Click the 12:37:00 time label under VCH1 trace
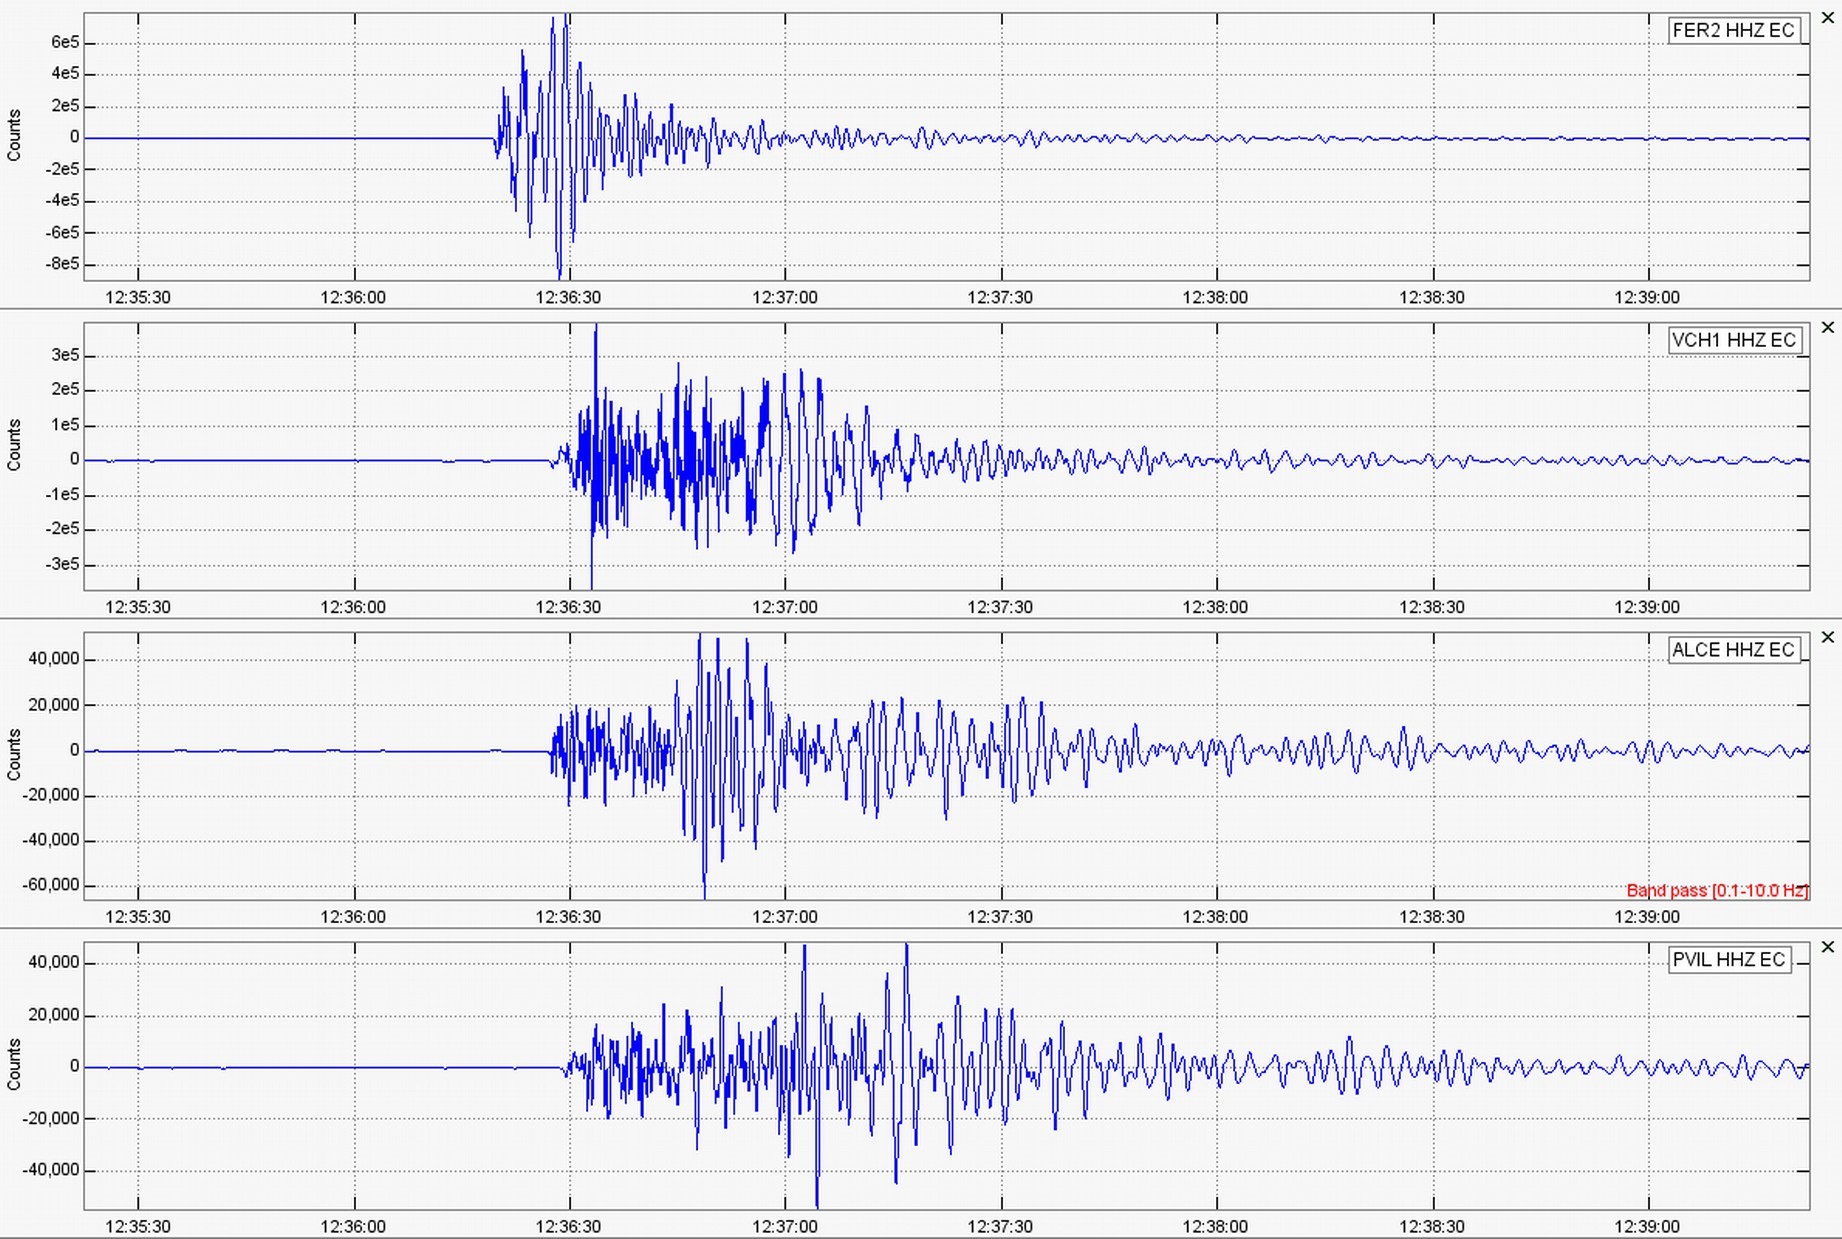Image resolution: width=1842 pixels, height=1239 pixels. [x=785, y=607]
